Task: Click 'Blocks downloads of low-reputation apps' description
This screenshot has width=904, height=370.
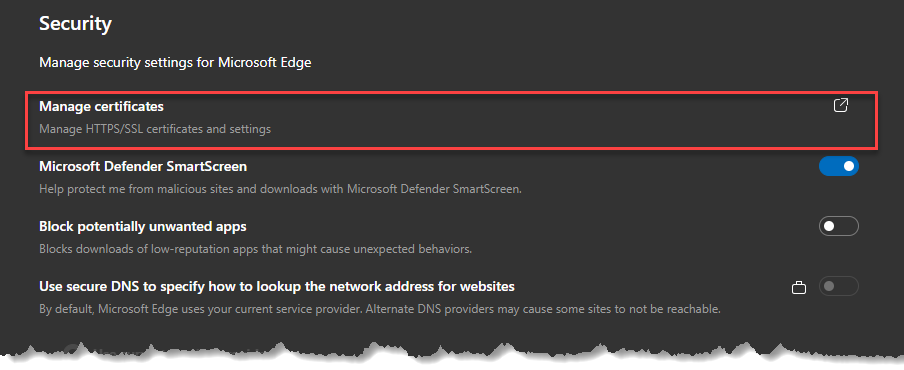Action: (255, 250)
